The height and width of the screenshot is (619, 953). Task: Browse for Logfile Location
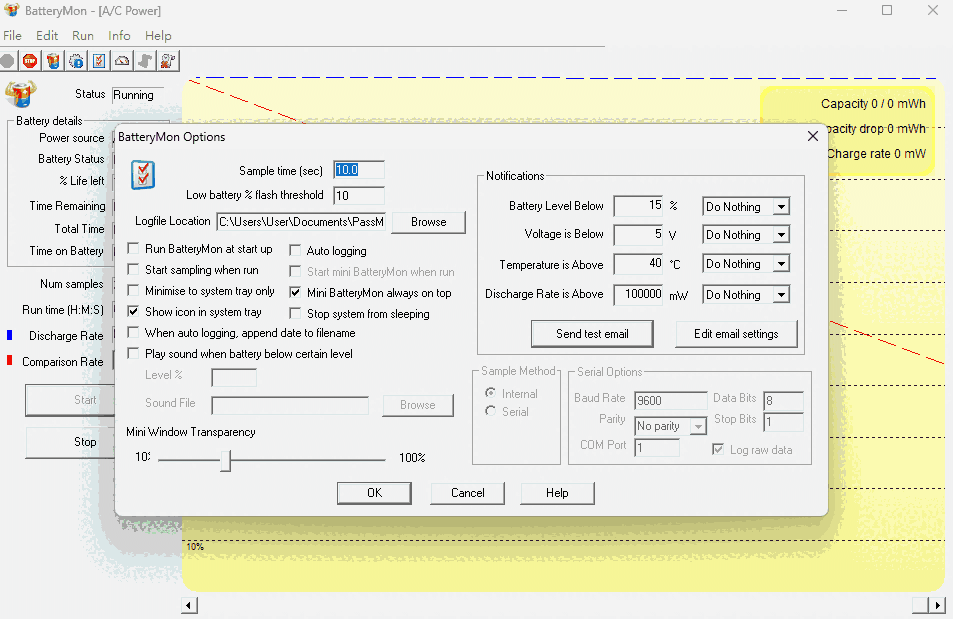click(x=428, y=222)
